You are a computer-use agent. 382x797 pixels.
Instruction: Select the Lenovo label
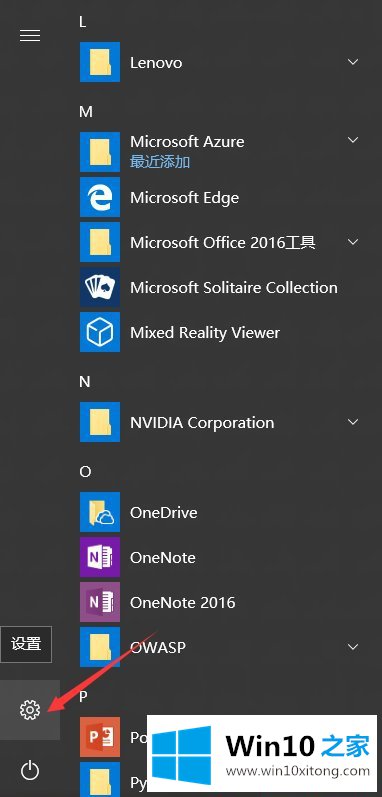(x=156, y=63)
